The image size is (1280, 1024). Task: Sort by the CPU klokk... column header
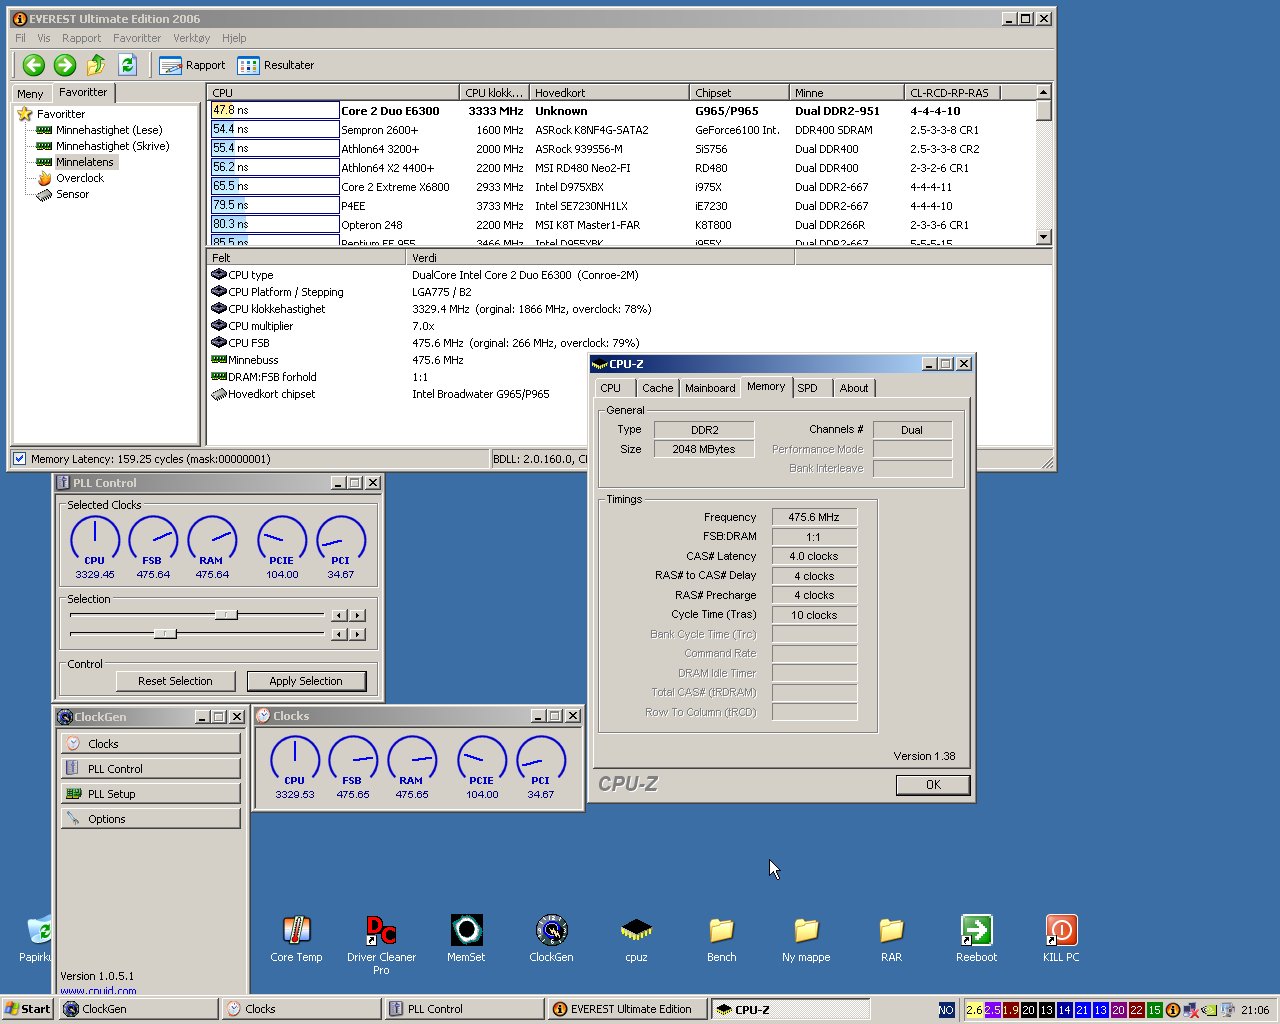[494, 93]
